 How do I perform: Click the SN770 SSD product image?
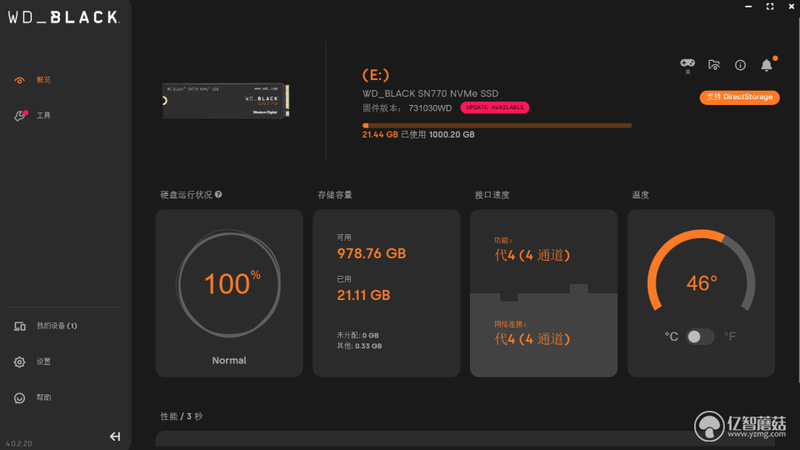(x=226, y=101)
